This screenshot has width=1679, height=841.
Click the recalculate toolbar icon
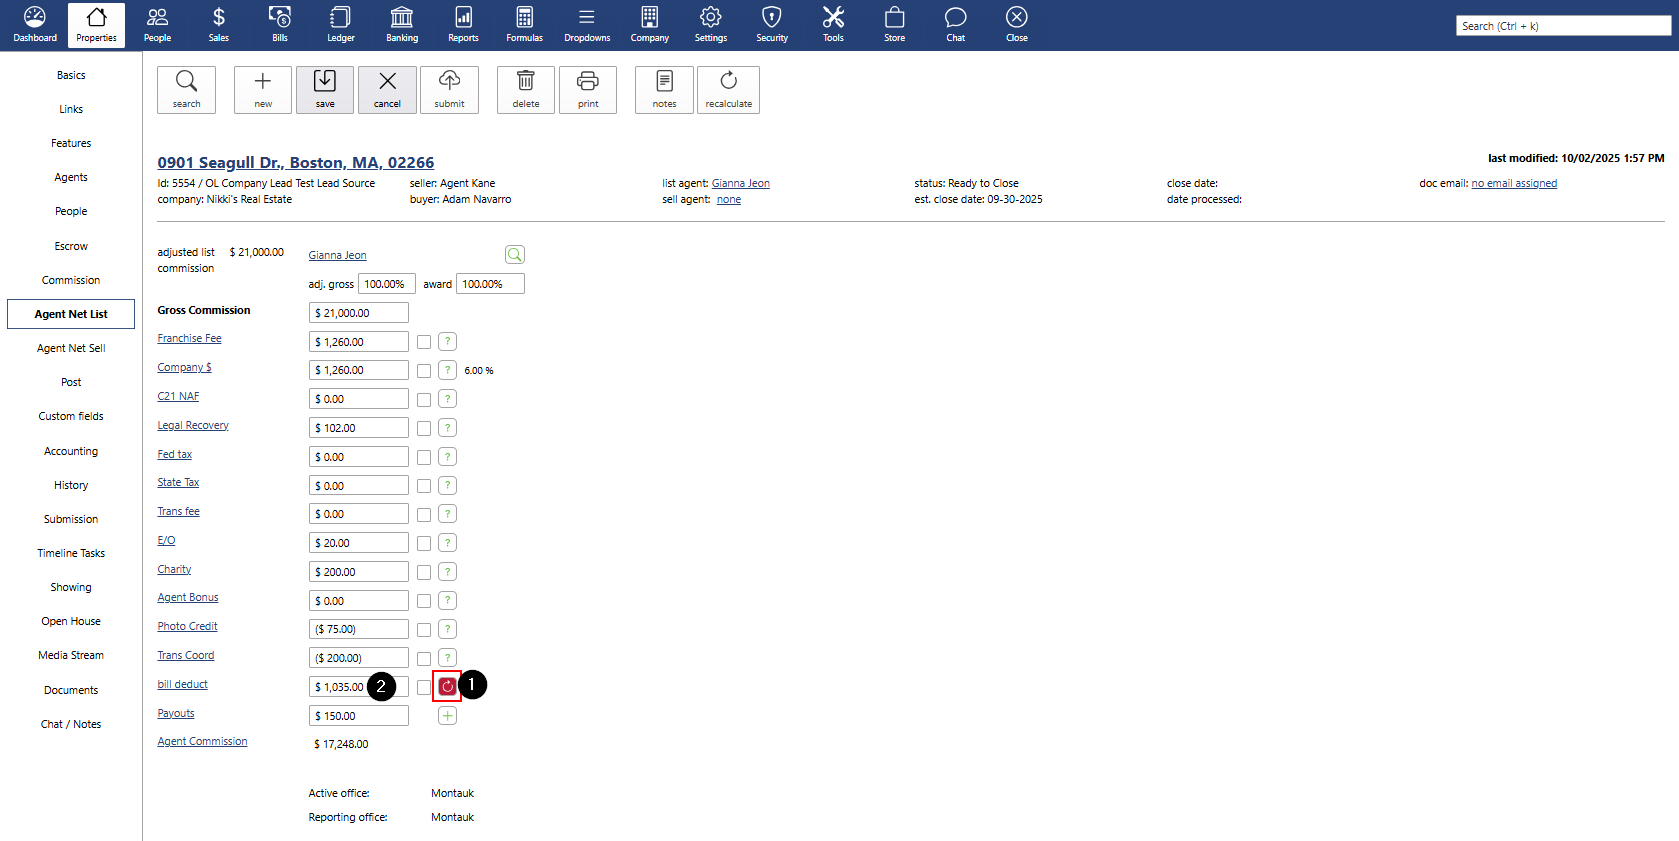click(x=728, y=89)
